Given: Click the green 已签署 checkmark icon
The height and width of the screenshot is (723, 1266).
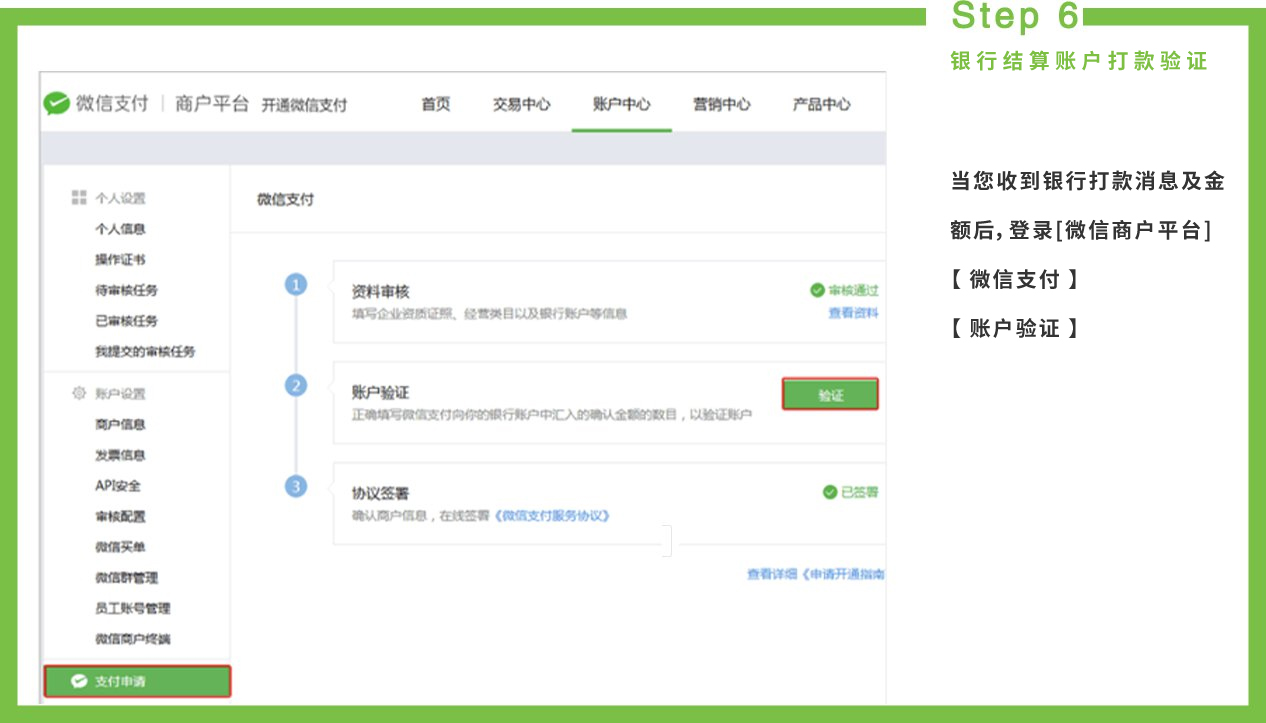Looking at the screenshot, I should (x=829, y=492).
